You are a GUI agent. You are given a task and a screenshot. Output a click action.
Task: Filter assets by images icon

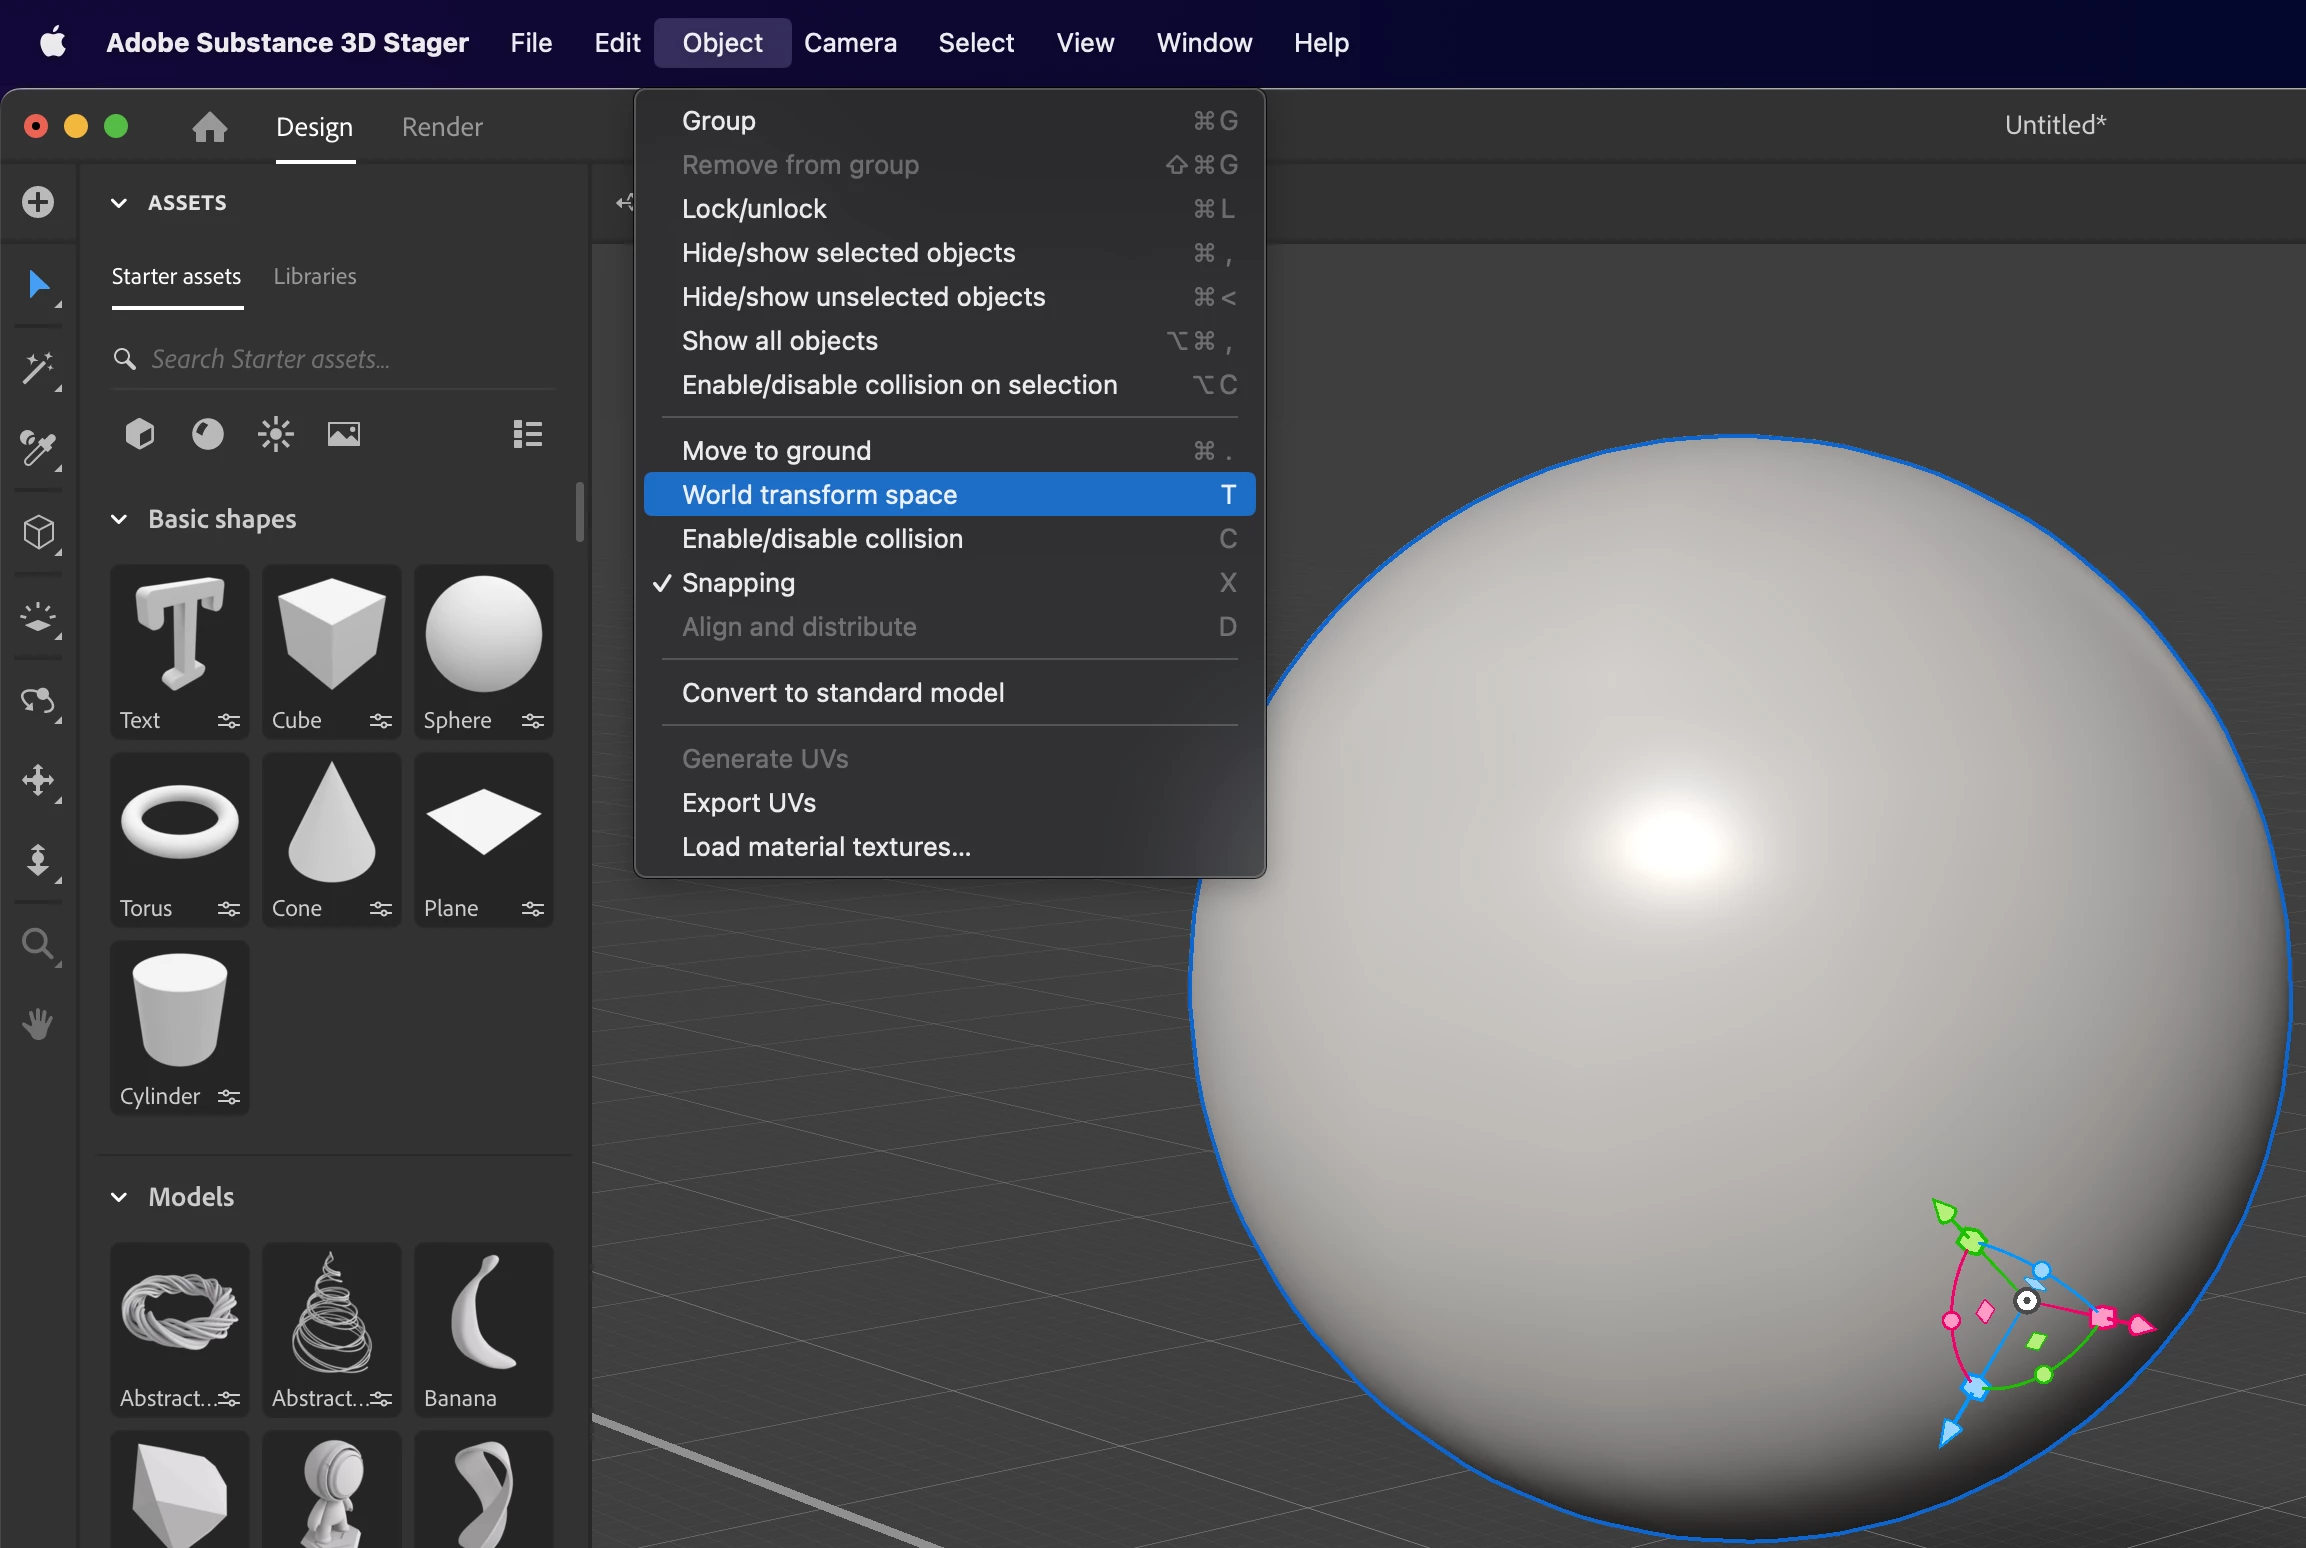click(343, 434)
